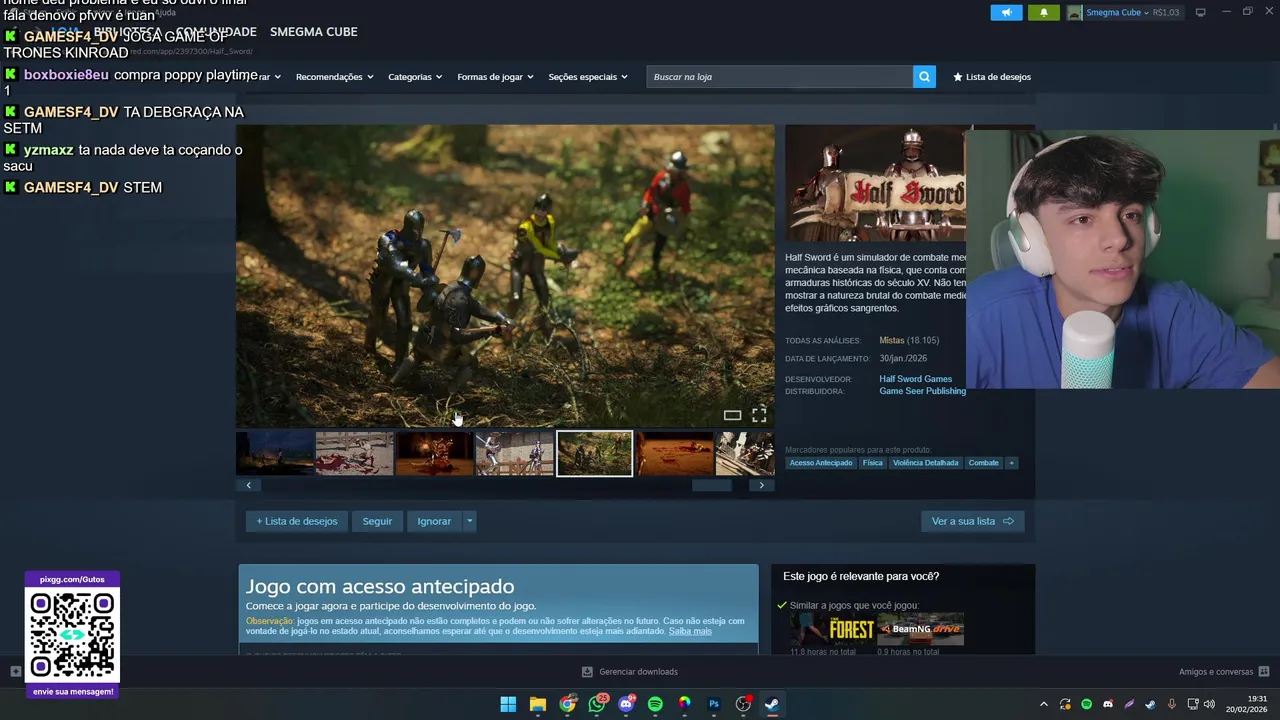The width and height of the screenshot is (1280, 720).
Task: Select the first dark night screenshot thumbnail
Action: coord(275,453)
